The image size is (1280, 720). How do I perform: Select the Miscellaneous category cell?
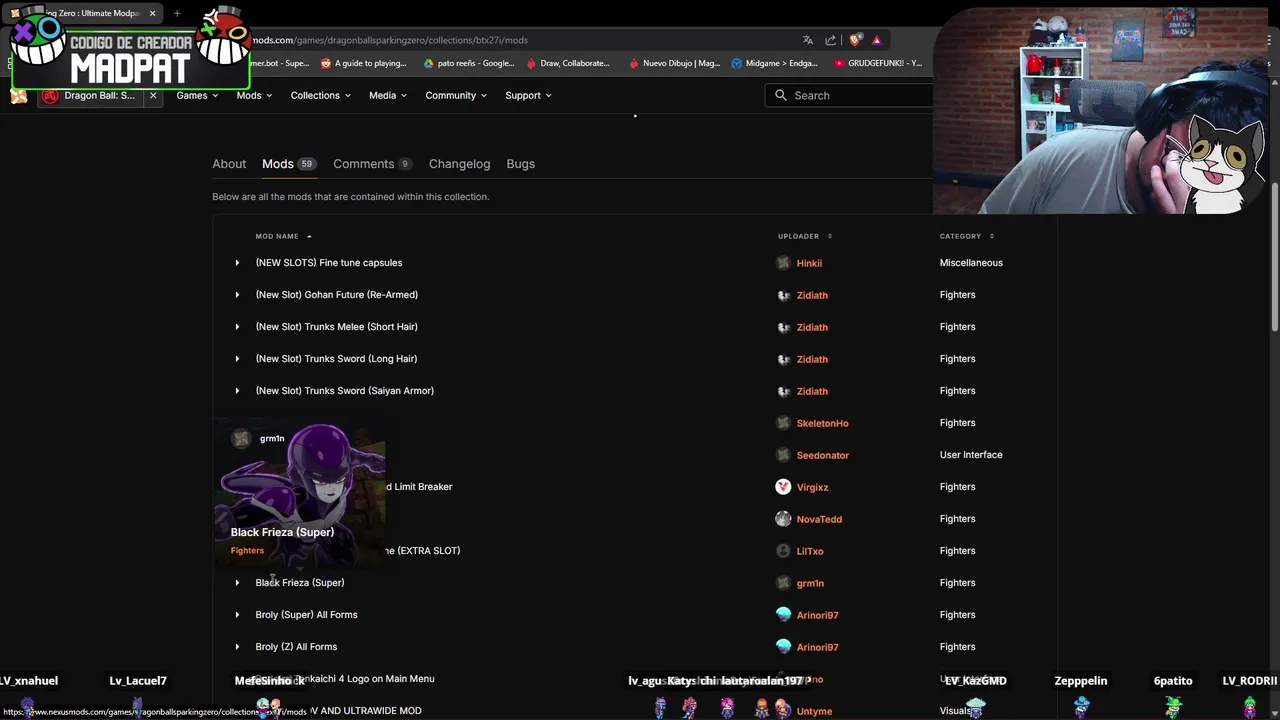(x=971, y=263)
